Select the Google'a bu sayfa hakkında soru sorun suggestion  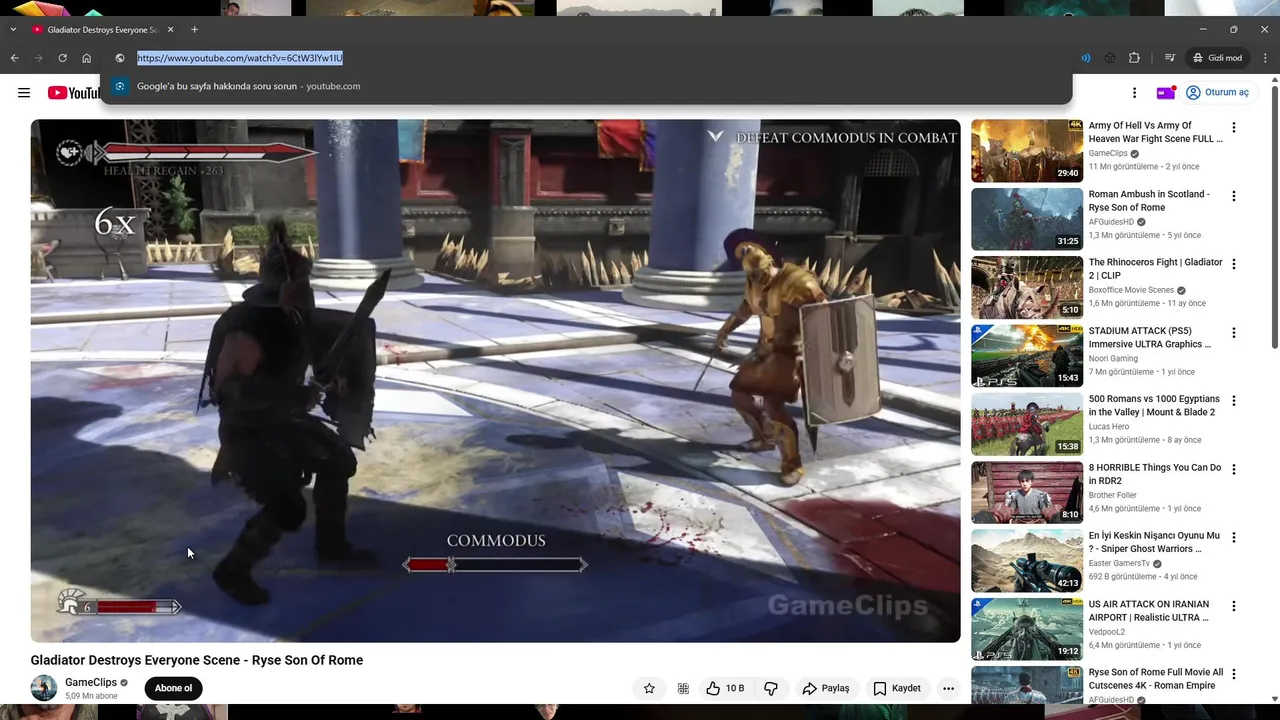(x=586, y=86)
